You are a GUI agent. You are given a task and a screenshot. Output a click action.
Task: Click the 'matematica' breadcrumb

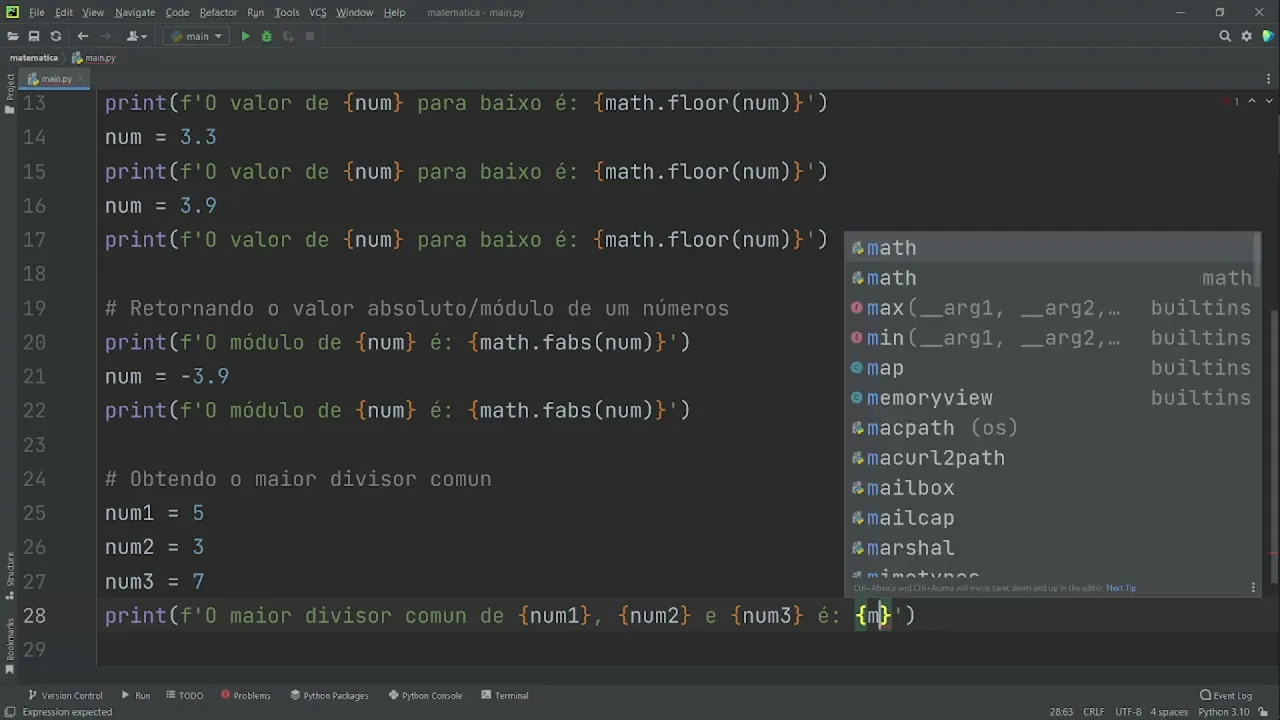34,58
